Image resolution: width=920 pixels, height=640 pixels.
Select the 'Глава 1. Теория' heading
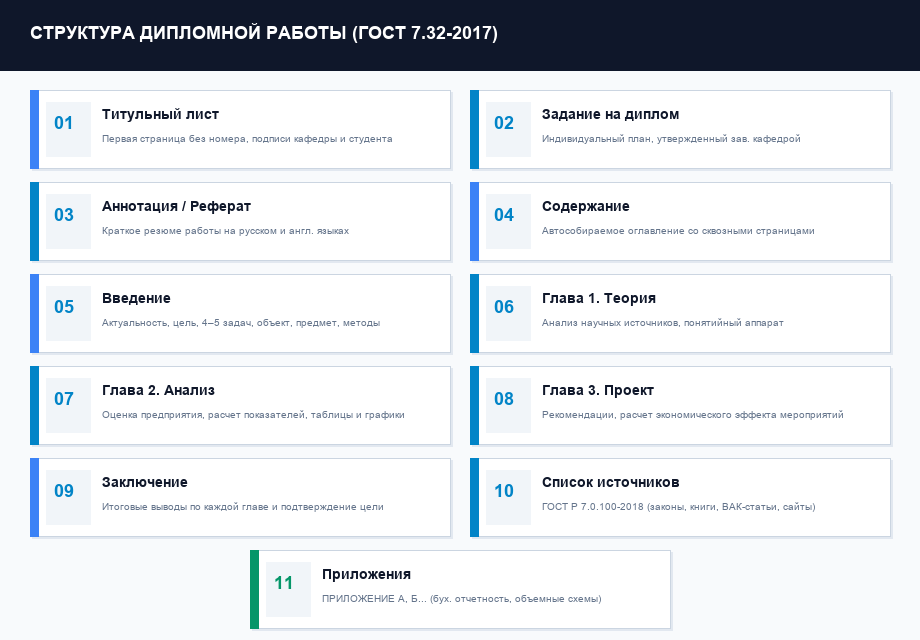click(598, 299)
